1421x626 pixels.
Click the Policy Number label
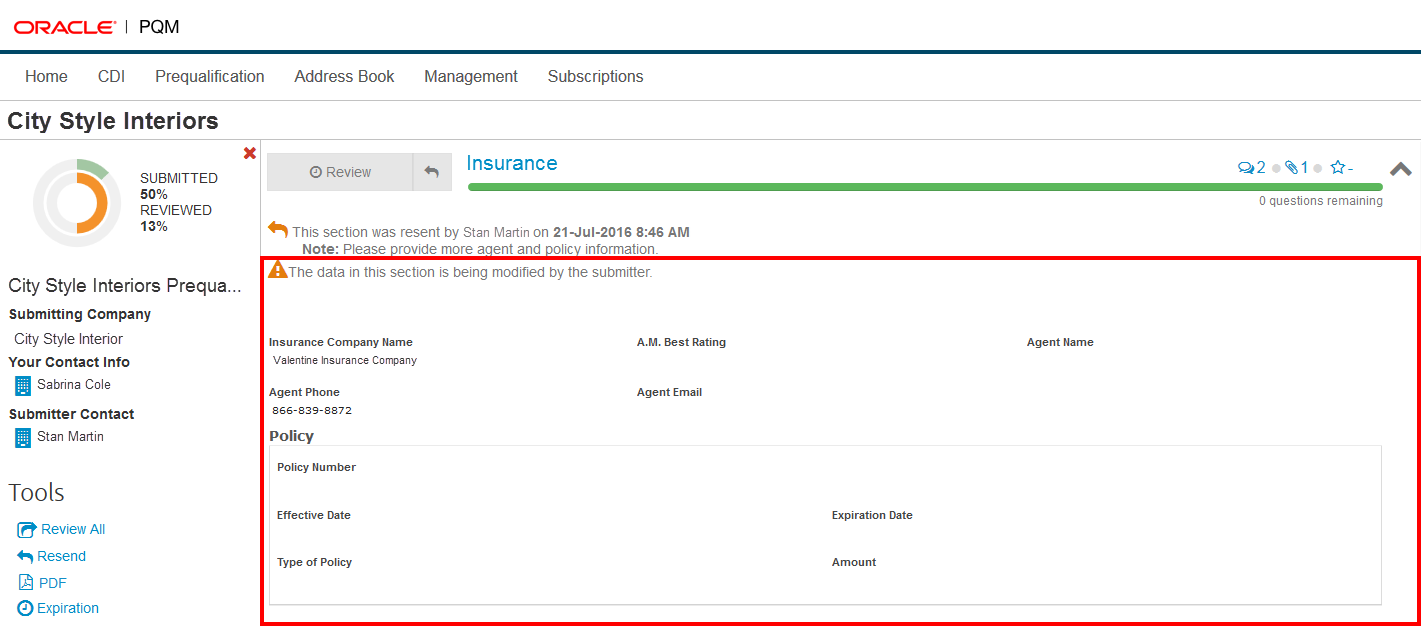pos(316,467)
